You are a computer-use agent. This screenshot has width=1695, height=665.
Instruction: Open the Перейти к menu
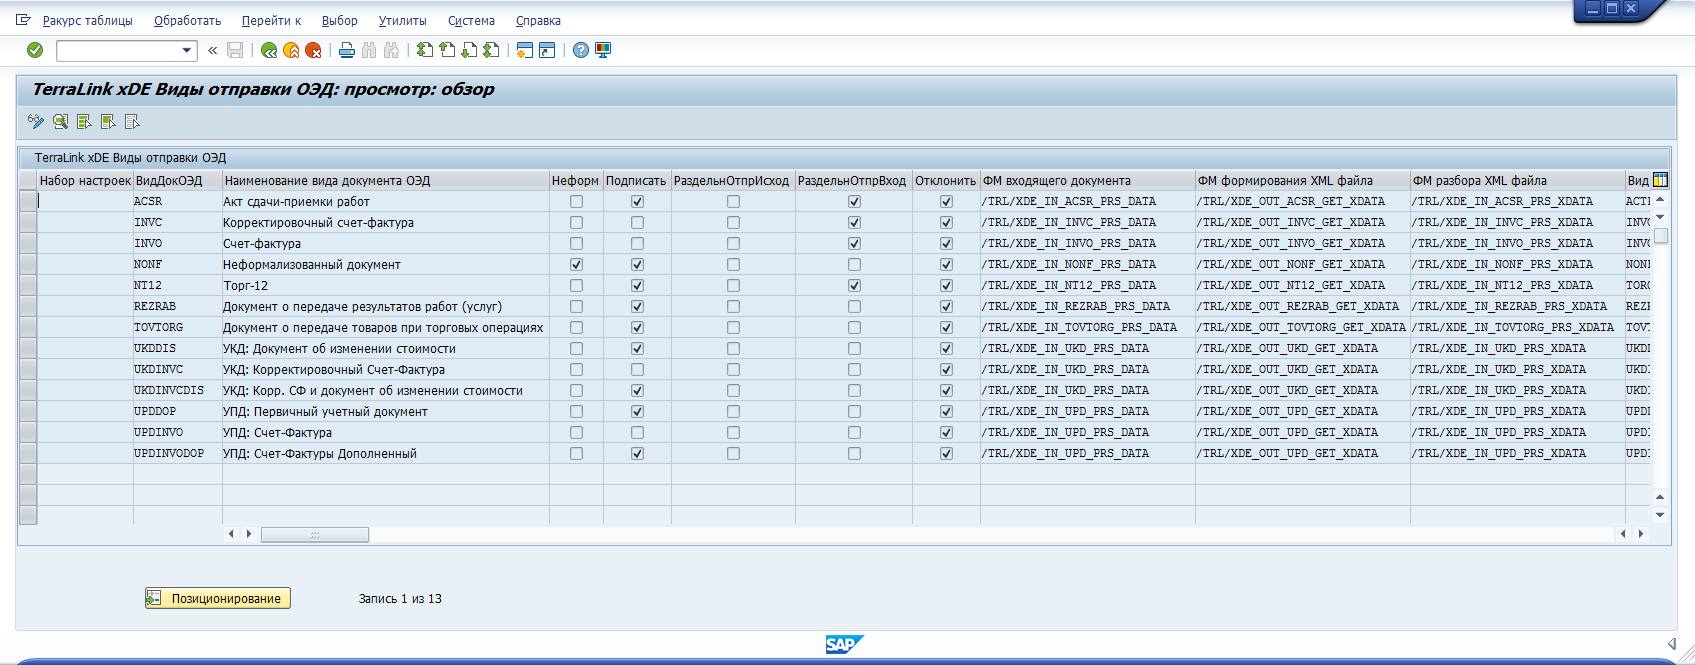pyautogui.click(x=271, y=21)
